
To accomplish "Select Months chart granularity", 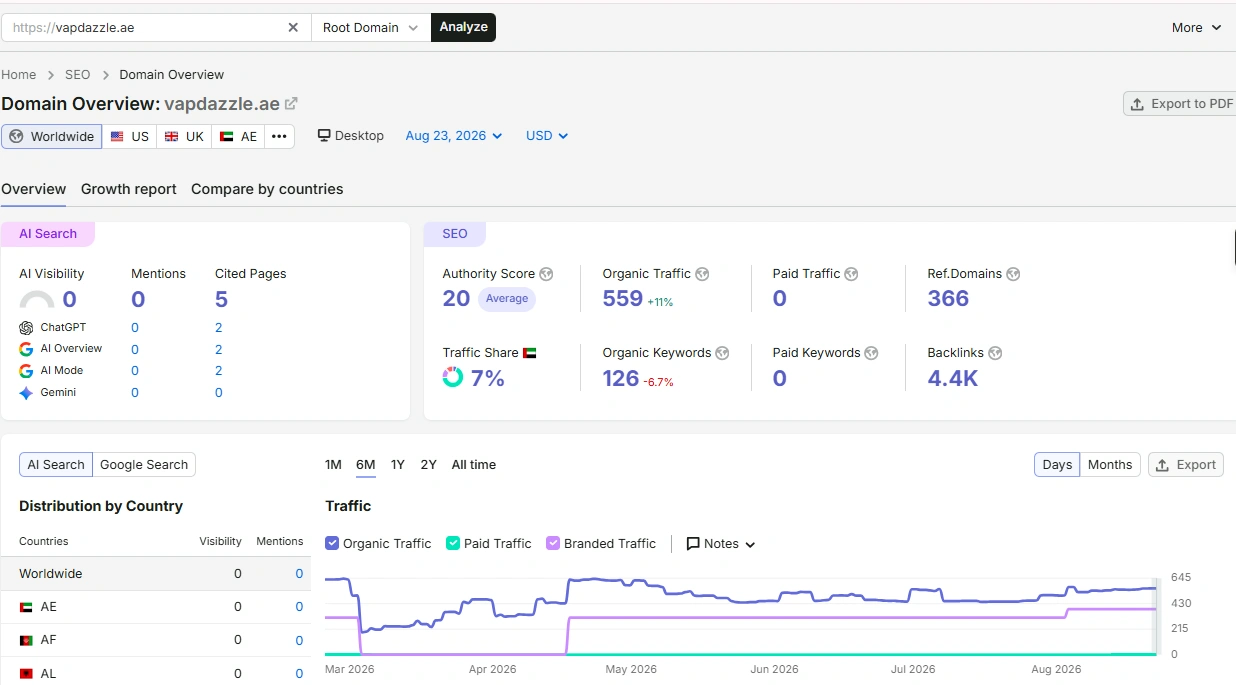I will [1110, 464].
